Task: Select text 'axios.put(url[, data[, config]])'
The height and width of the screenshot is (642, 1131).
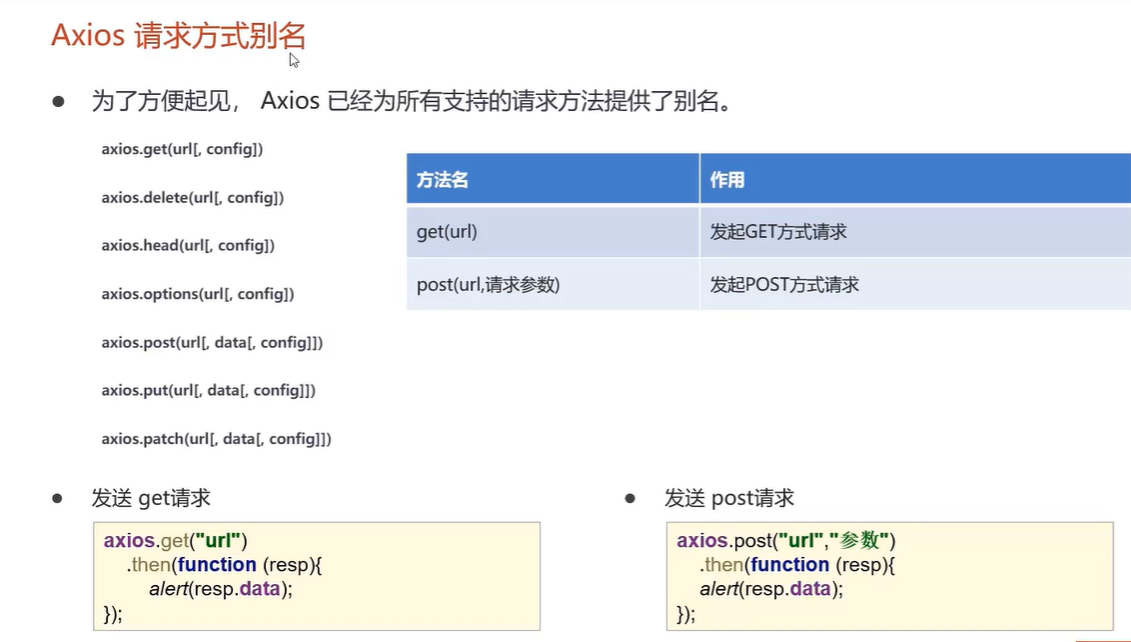Action: 208,390
